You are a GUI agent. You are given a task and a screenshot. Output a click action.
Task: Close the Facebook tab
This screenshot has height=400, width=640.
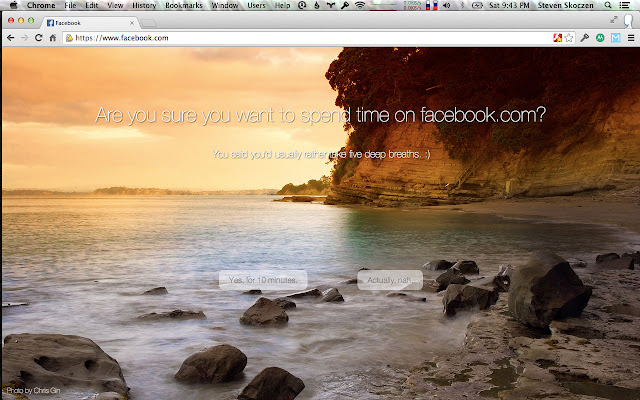point(132,23)
